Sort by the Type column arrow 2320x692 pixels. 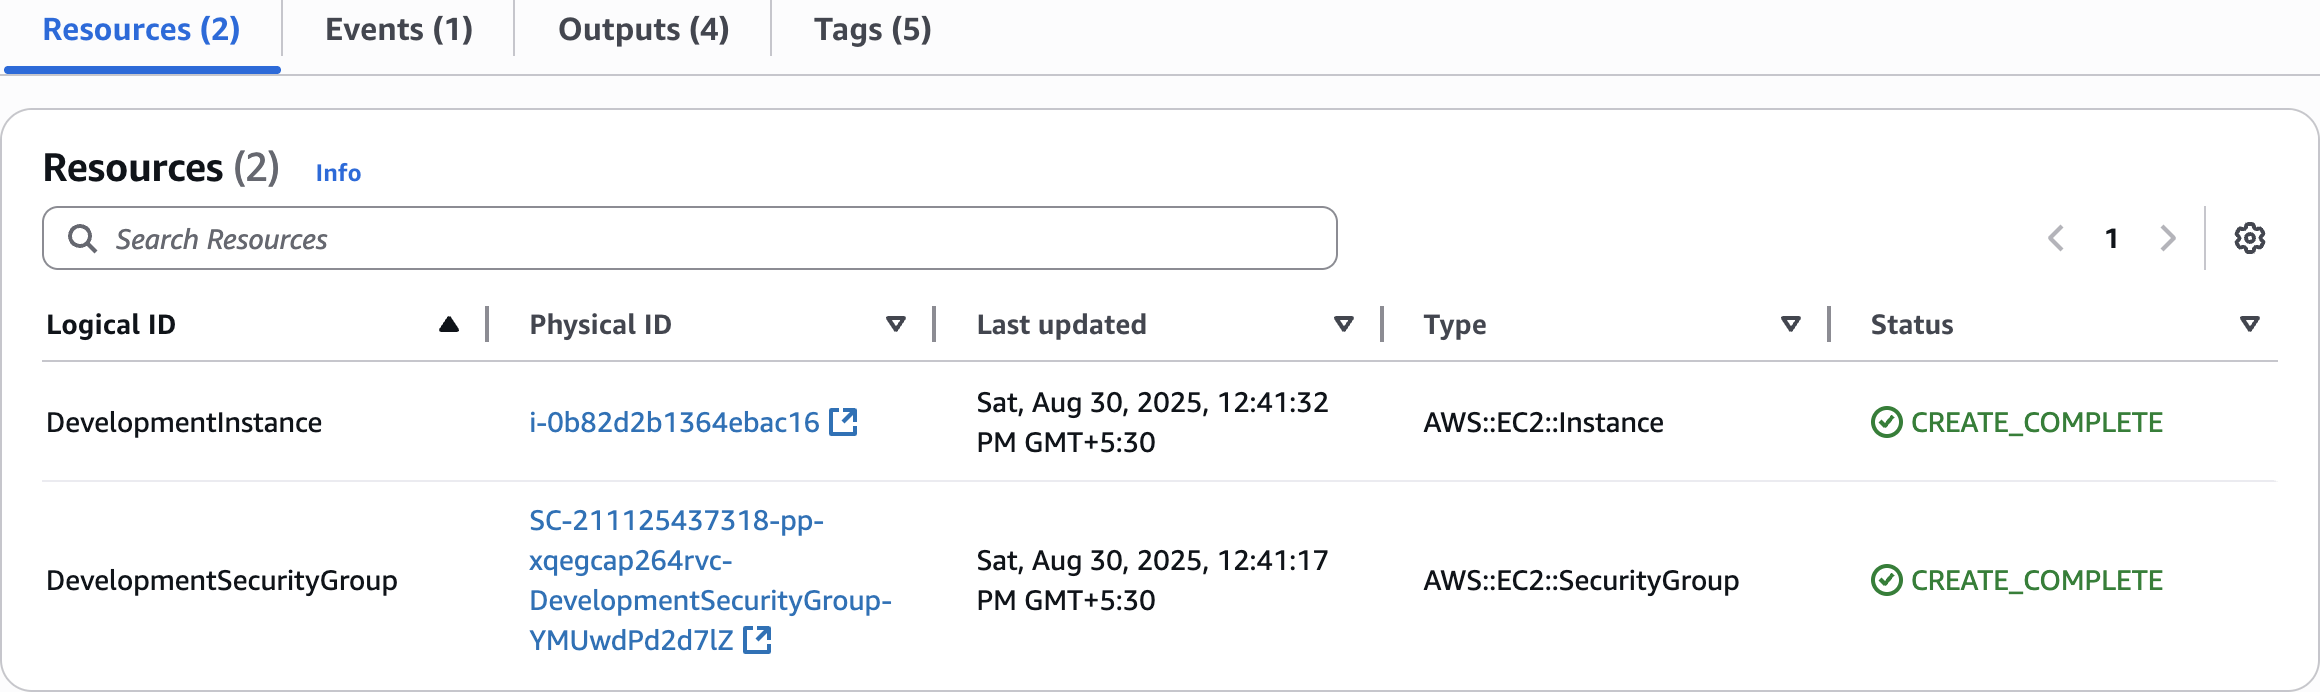pos(1791,324)
